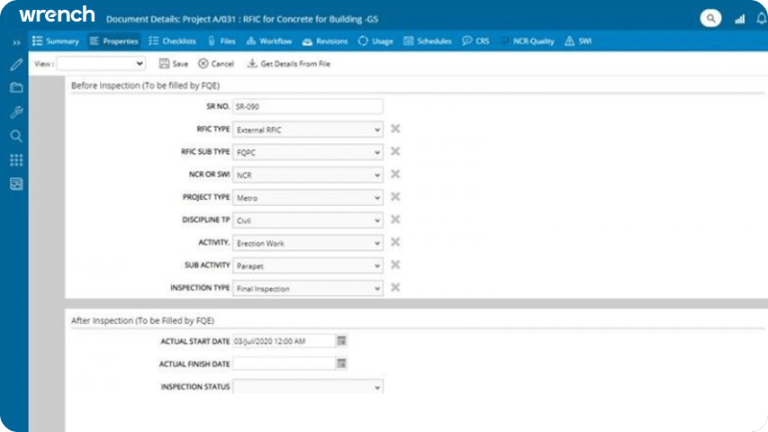Click the pencil edit icon in sidebar

pyautogui.click(x=17, y=64)
